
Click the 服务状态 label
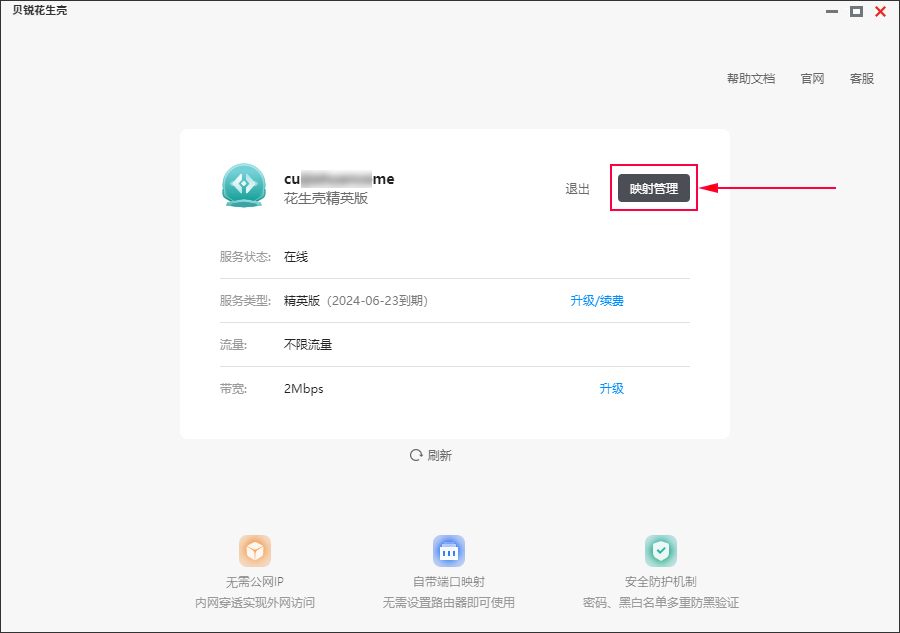[245, 257]
